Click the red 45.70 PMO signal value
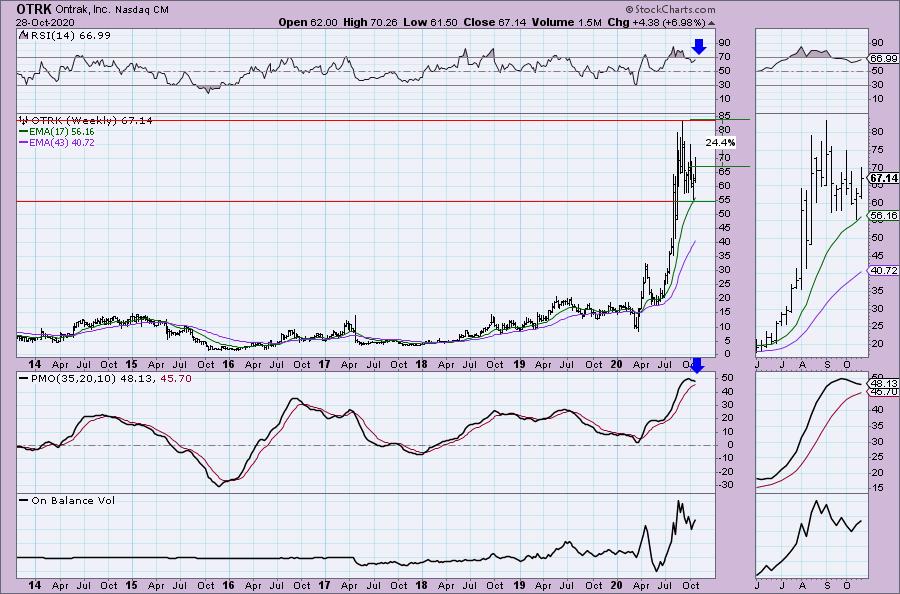900x594 pixels. tap(178, 379)
